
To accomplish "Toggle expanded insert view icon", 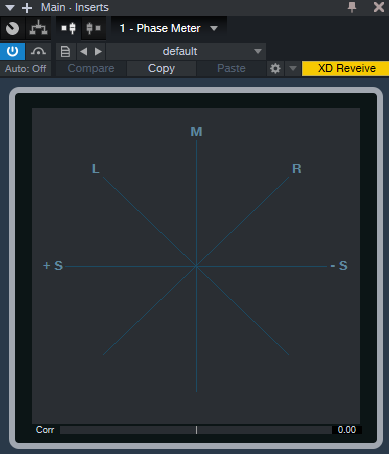I will coord(69,28).
